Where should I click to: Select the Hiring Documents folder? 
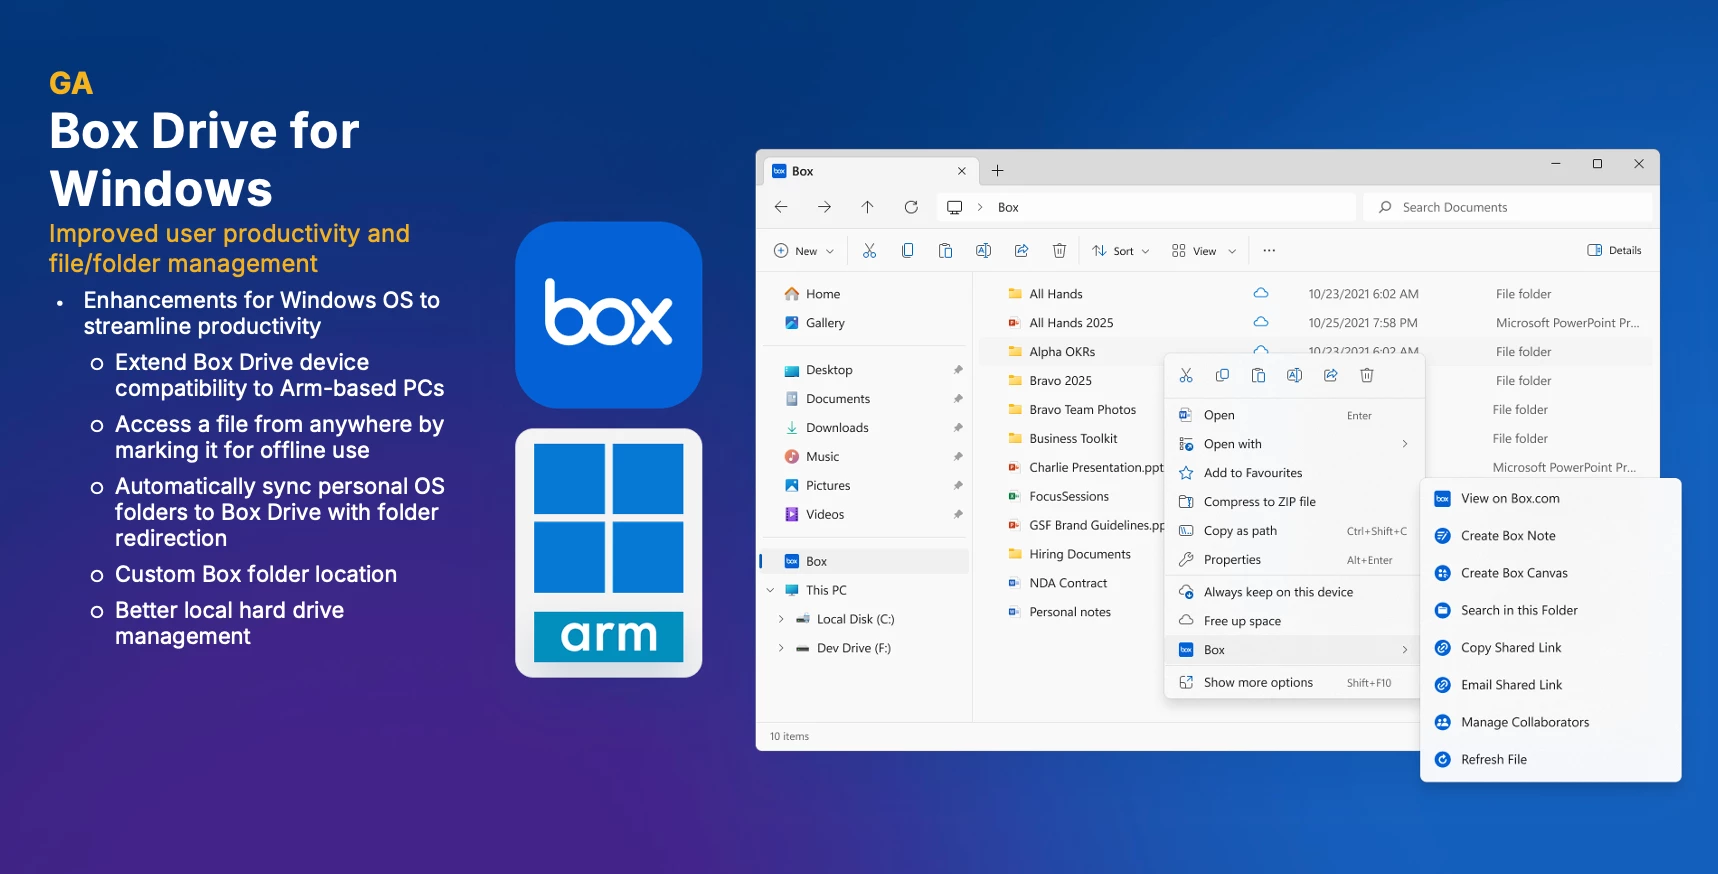click(x=1080, y=554)
